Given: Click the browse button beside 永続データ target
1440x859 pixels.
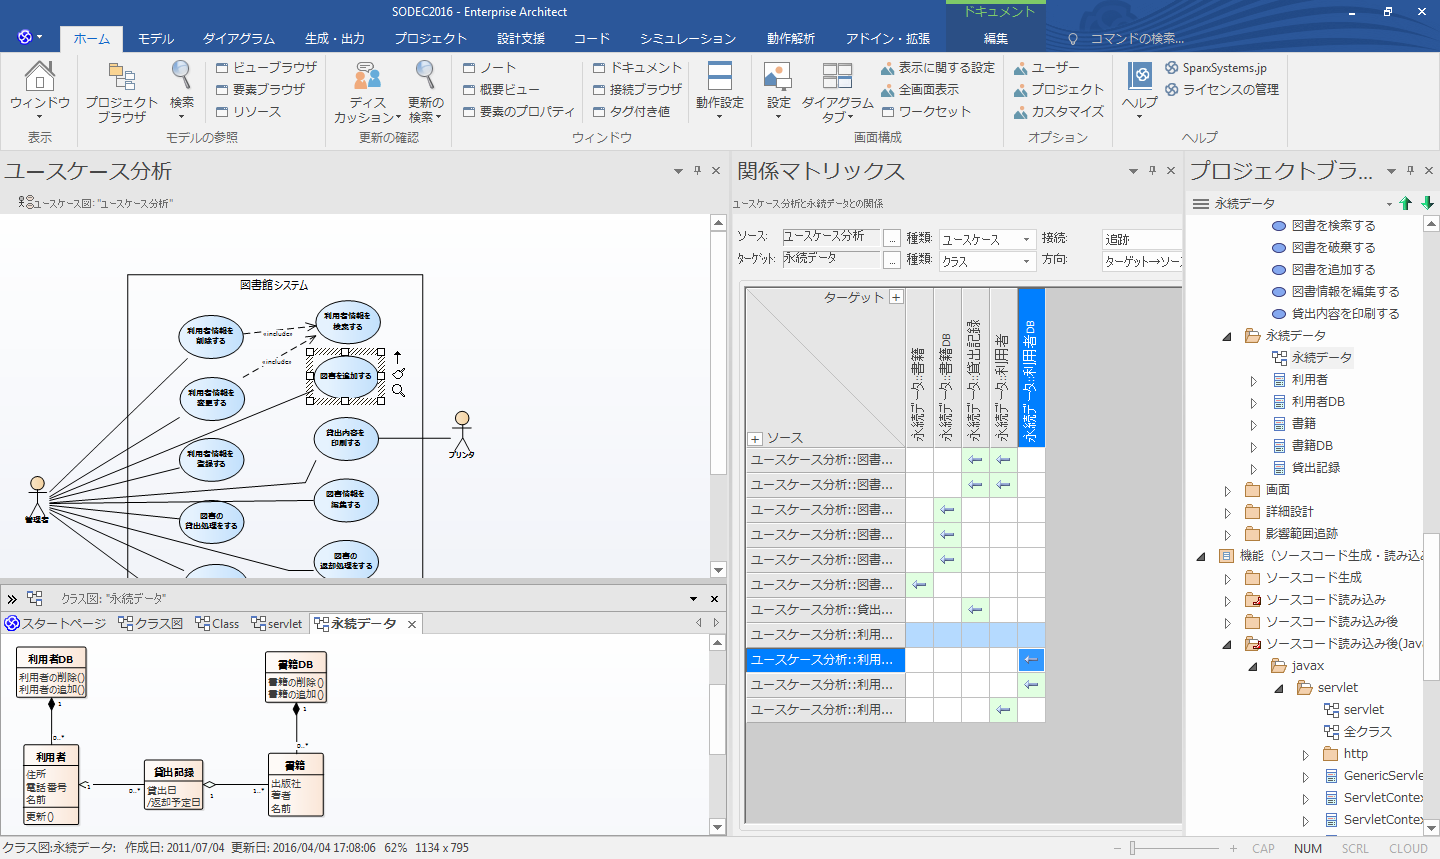Looking at the screenshot, I should pyautogui.click(x=892, y=260).
